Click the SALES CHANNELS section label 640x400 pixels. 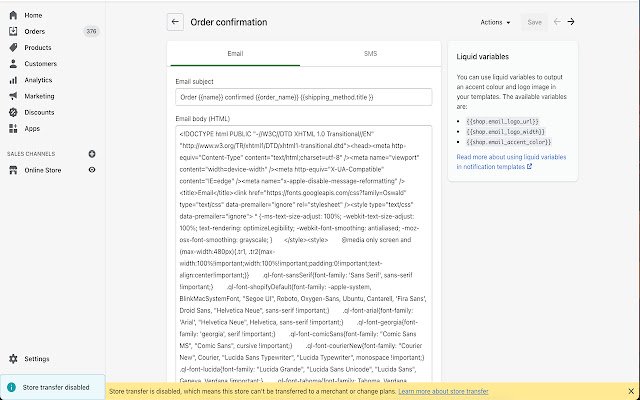31,154
